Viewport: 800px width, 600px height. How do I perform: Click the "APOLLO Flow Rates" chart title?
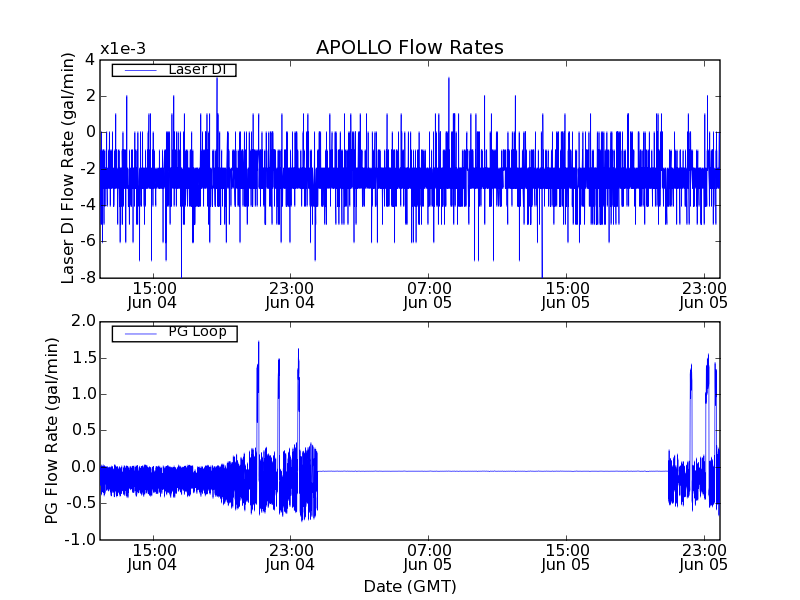[409, 48]
